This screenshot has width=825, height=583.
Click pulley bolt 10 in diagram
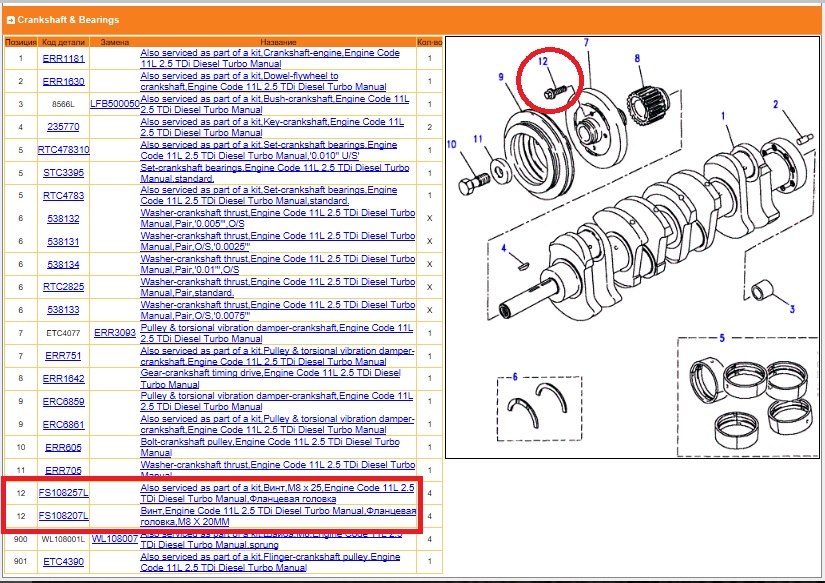coord(468,185)
